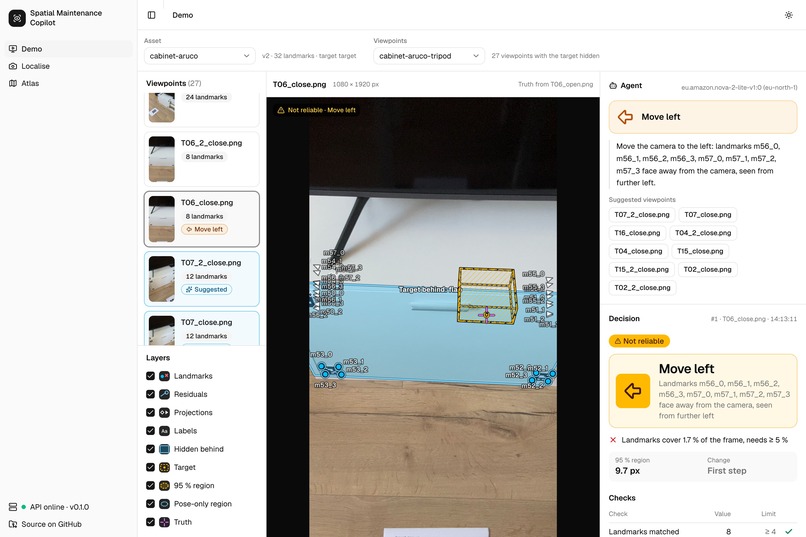Click the First step change value
Screen dimensions: 806x537
click(x=726, y=471)
